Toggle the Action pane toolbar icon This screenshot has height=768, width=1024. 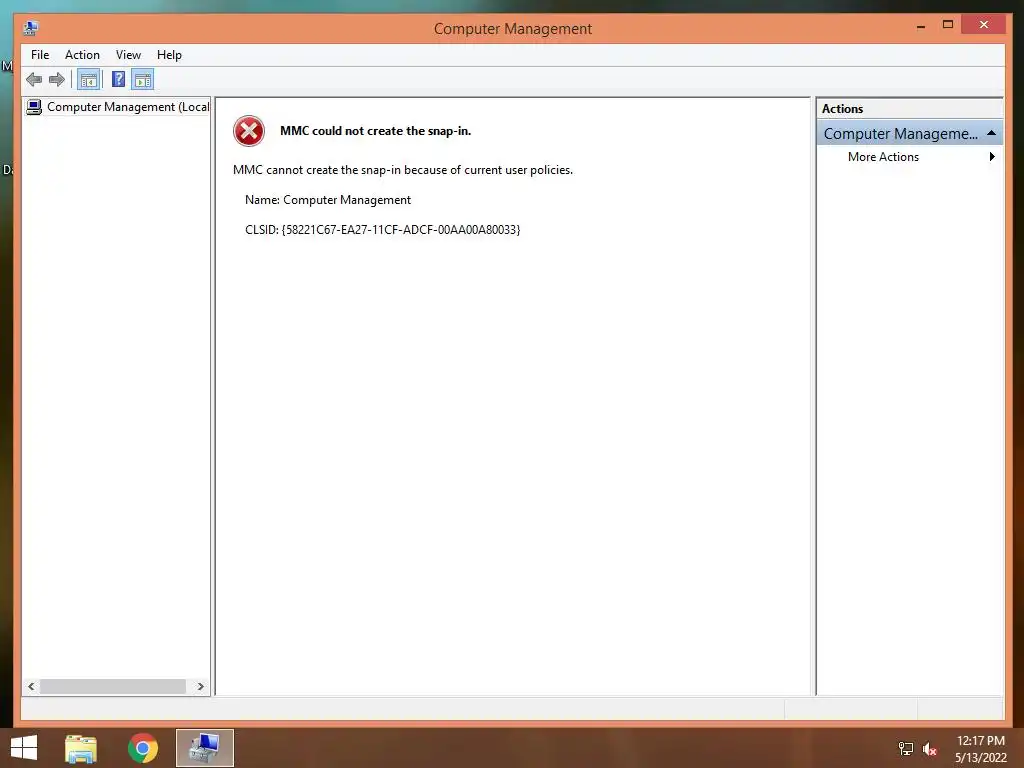[x=142, y=80]
